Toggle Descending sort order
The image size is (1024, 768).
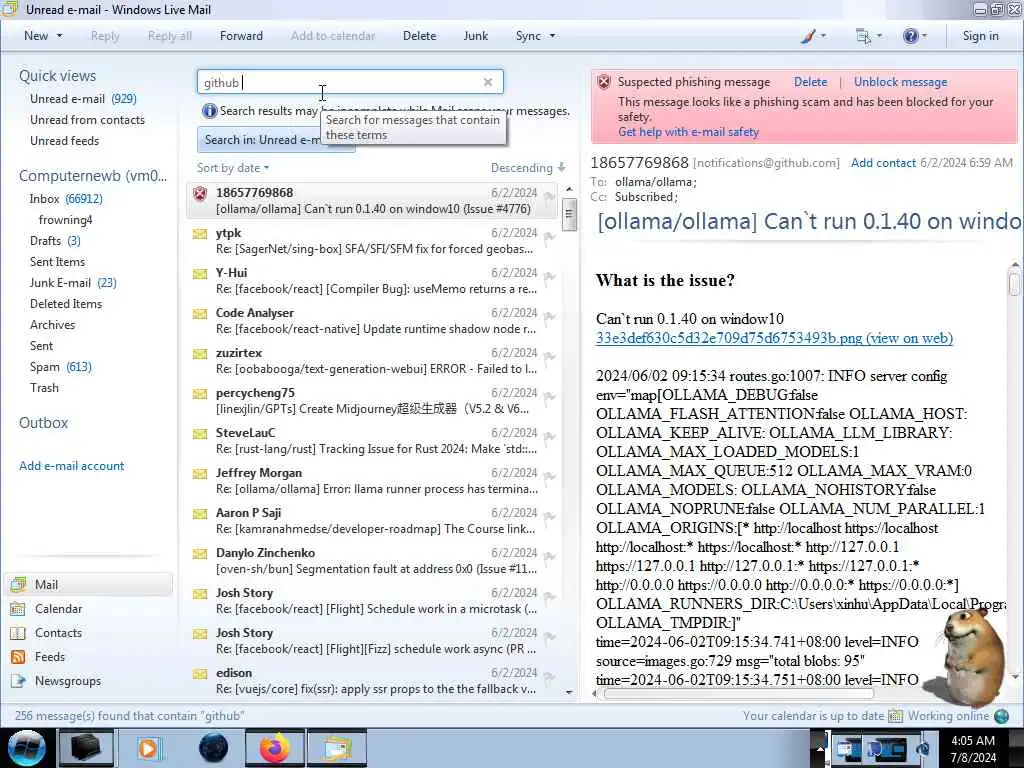[528, 168]
